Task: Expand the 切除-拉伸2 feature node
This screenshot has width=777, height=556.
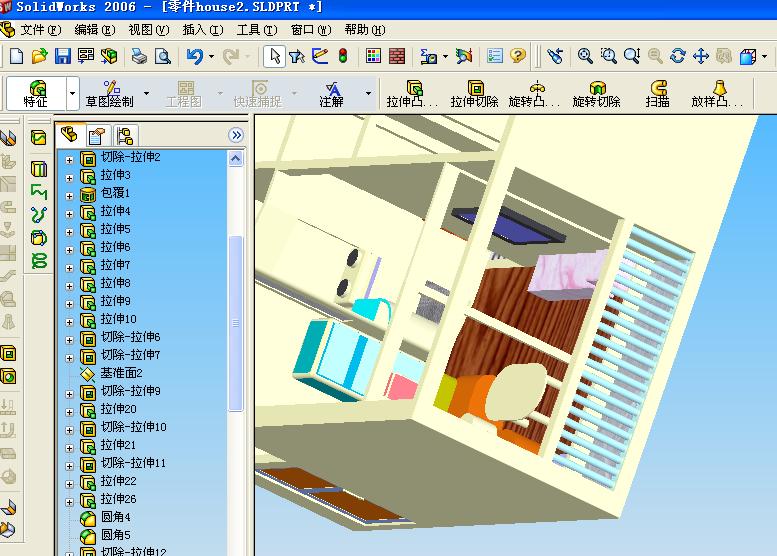Action: 69,160
